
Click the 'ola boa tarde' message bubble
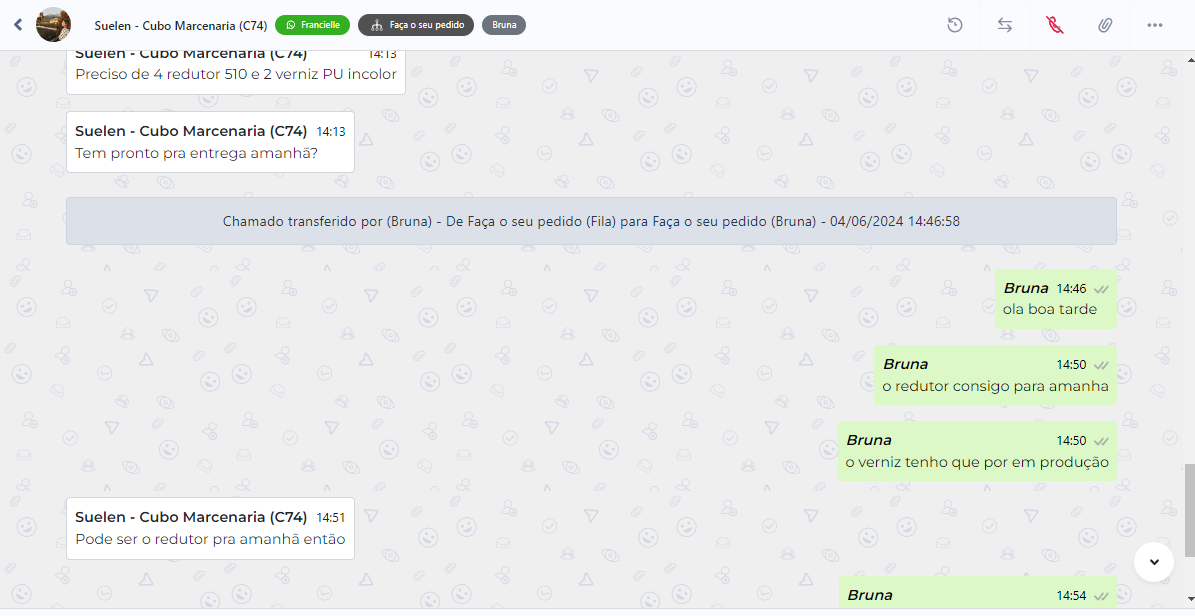(x=1056, y=299)
